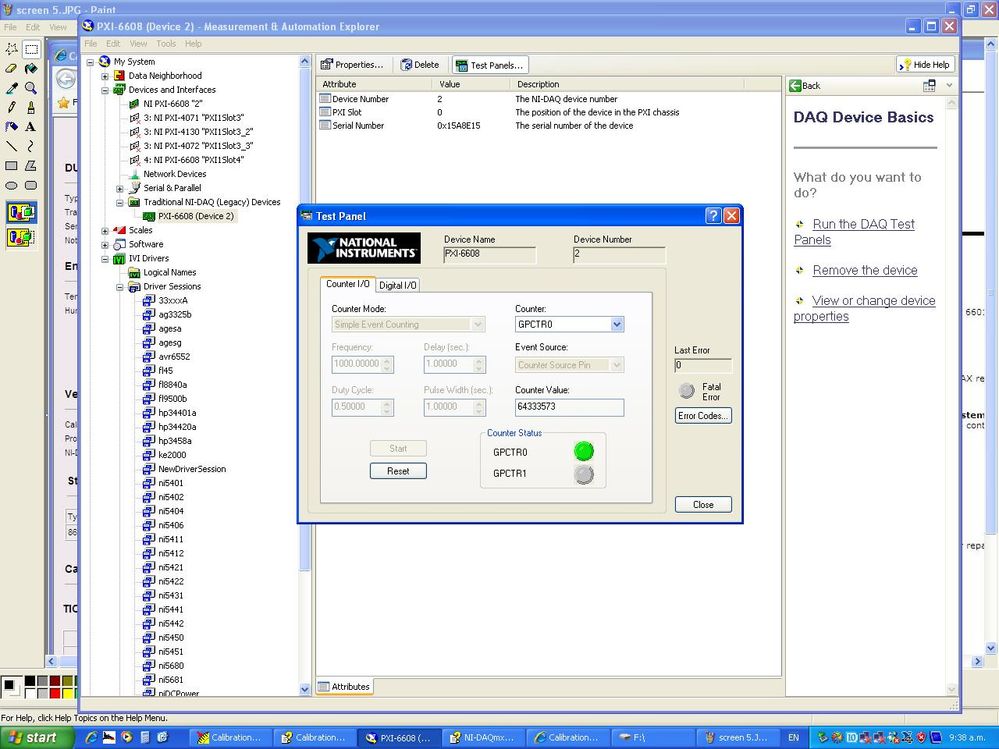Select the Eraser tool in Paint
The height and width of the screenshot is (749, 999).
pyautogui.click(x=11, y=68)
